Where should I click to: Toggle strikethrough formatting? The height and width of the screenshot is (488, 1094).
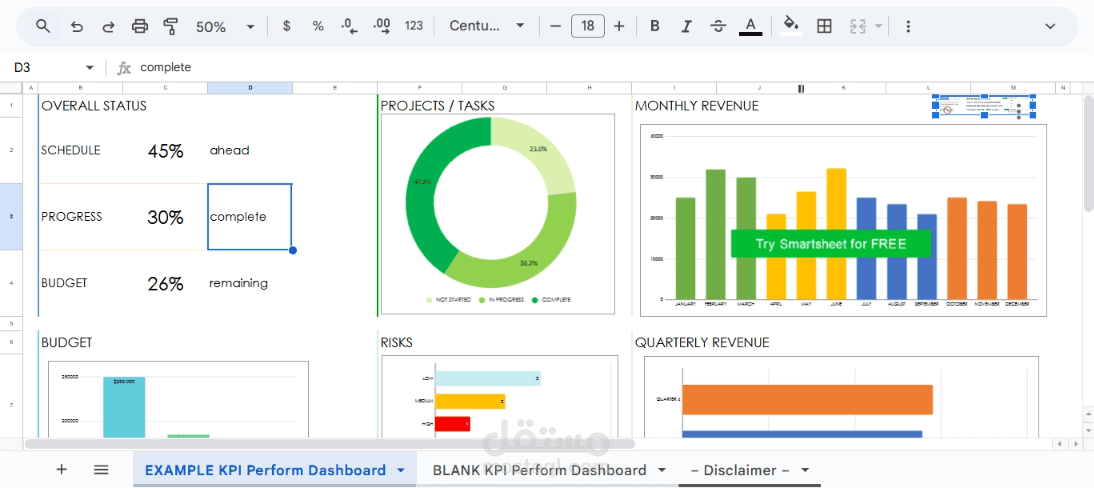(718, 27)
